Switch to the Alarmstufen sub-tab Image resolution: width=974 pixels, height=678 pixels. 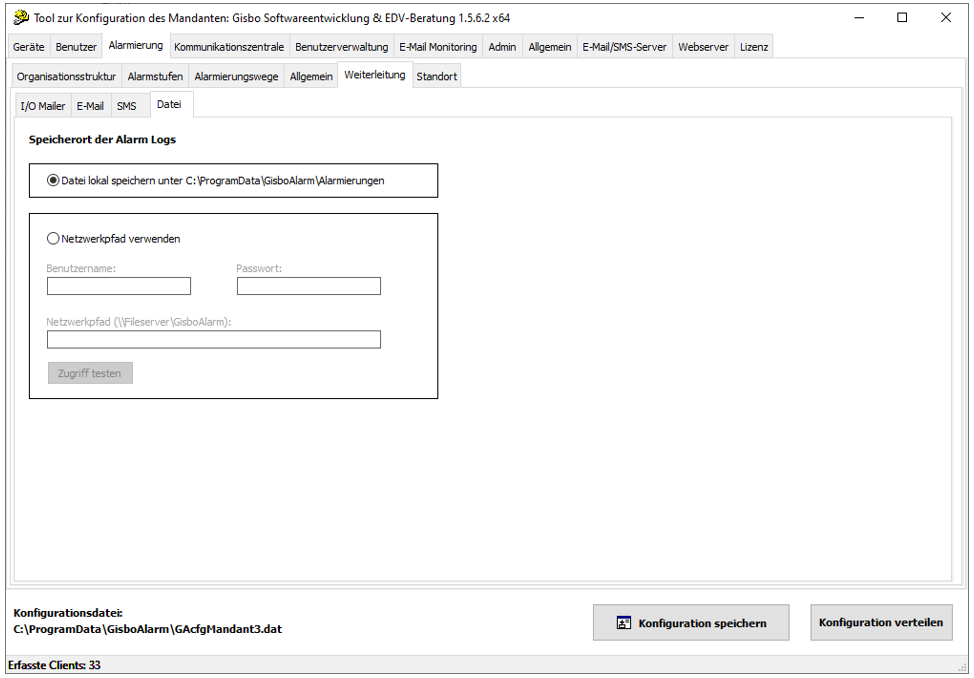click(155, 76)
